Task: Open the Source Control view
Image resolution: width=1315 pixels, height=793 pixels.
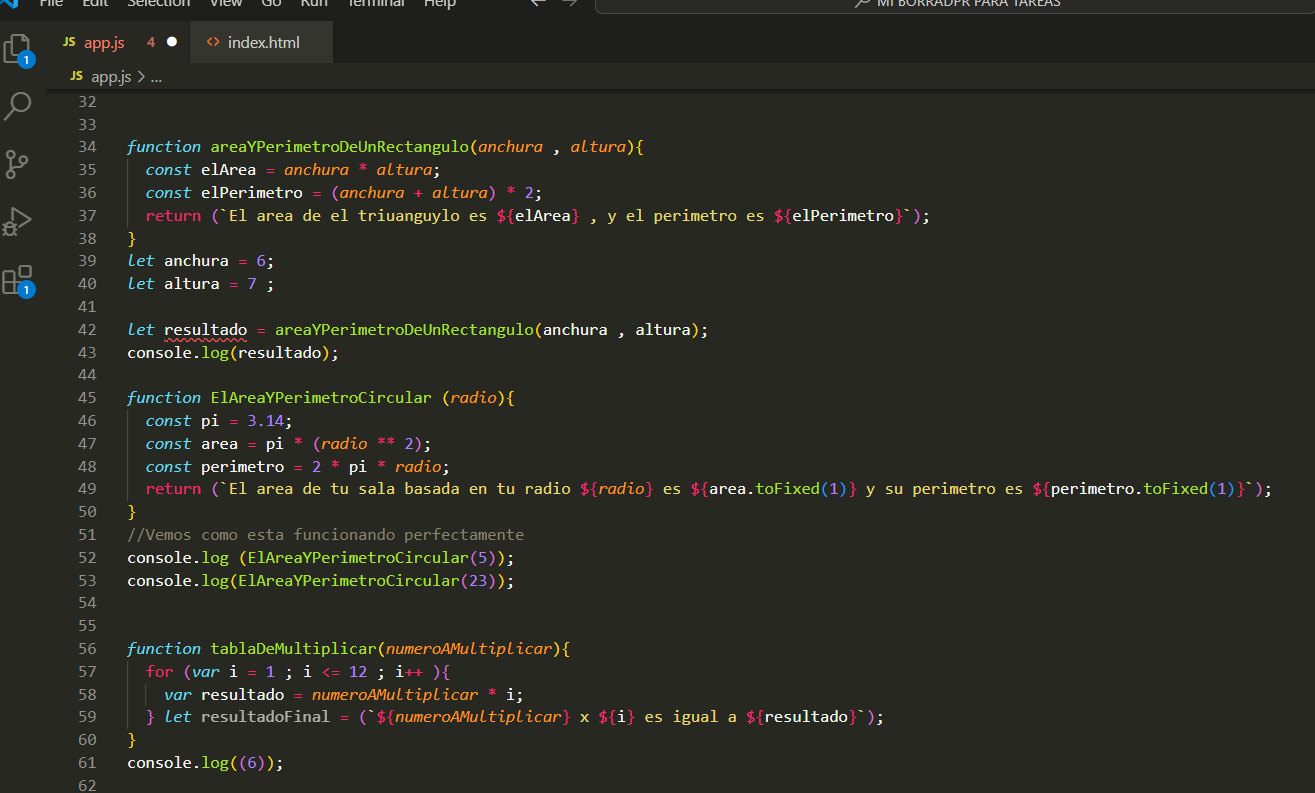Action: (x=18, y=164)
